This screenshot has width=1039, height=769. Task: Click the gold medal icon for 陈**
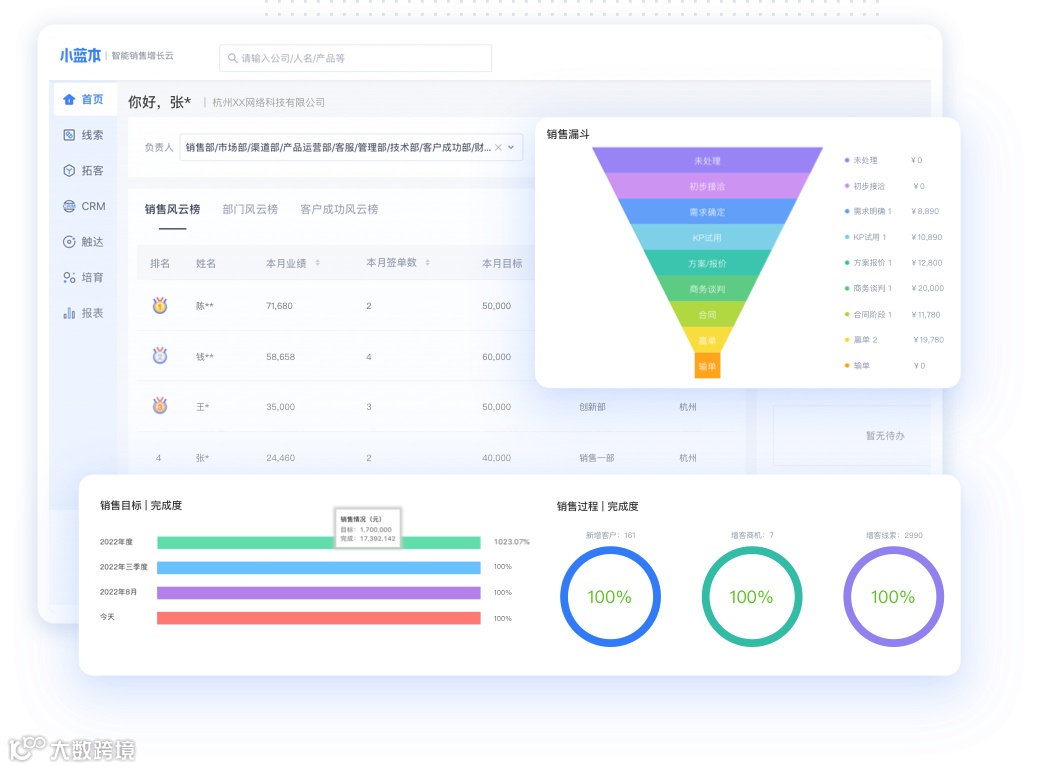(160, 305)
